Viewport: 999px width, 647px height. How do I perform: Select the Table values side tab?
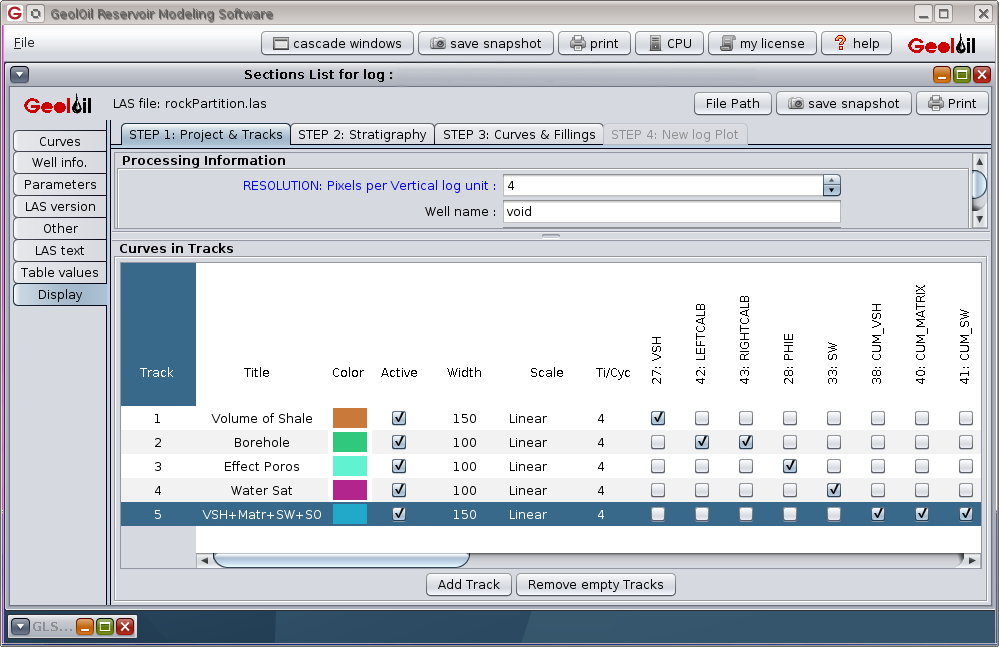pos(60,273)
